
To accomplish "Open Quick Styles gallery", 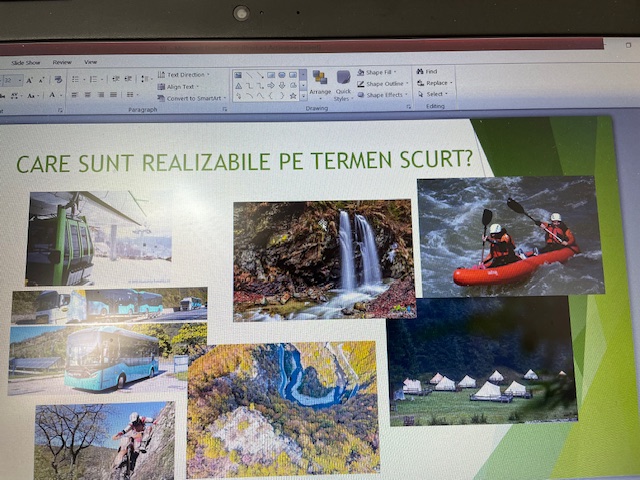I will pos(343,86).
